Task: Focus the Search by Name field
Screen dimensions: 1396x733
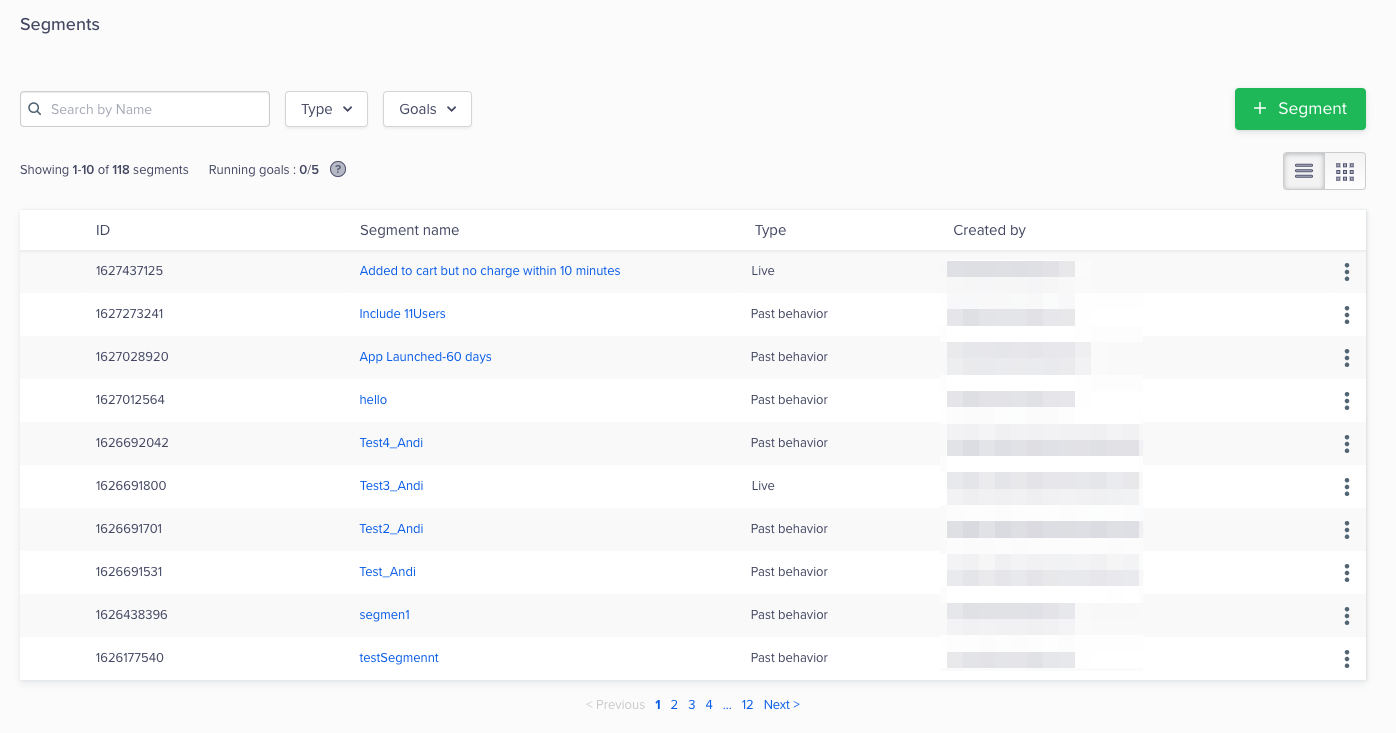Action: (145, 109)
